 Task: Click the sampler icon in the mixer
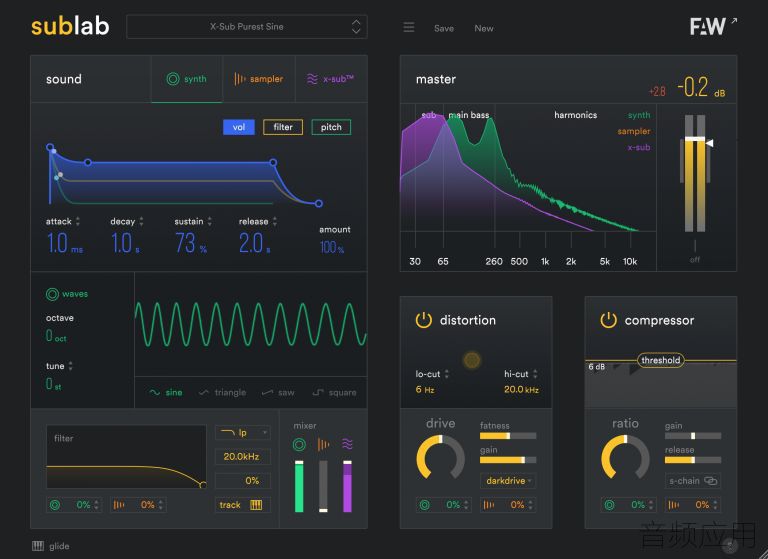pyautogui.click(x=323, y=444)
